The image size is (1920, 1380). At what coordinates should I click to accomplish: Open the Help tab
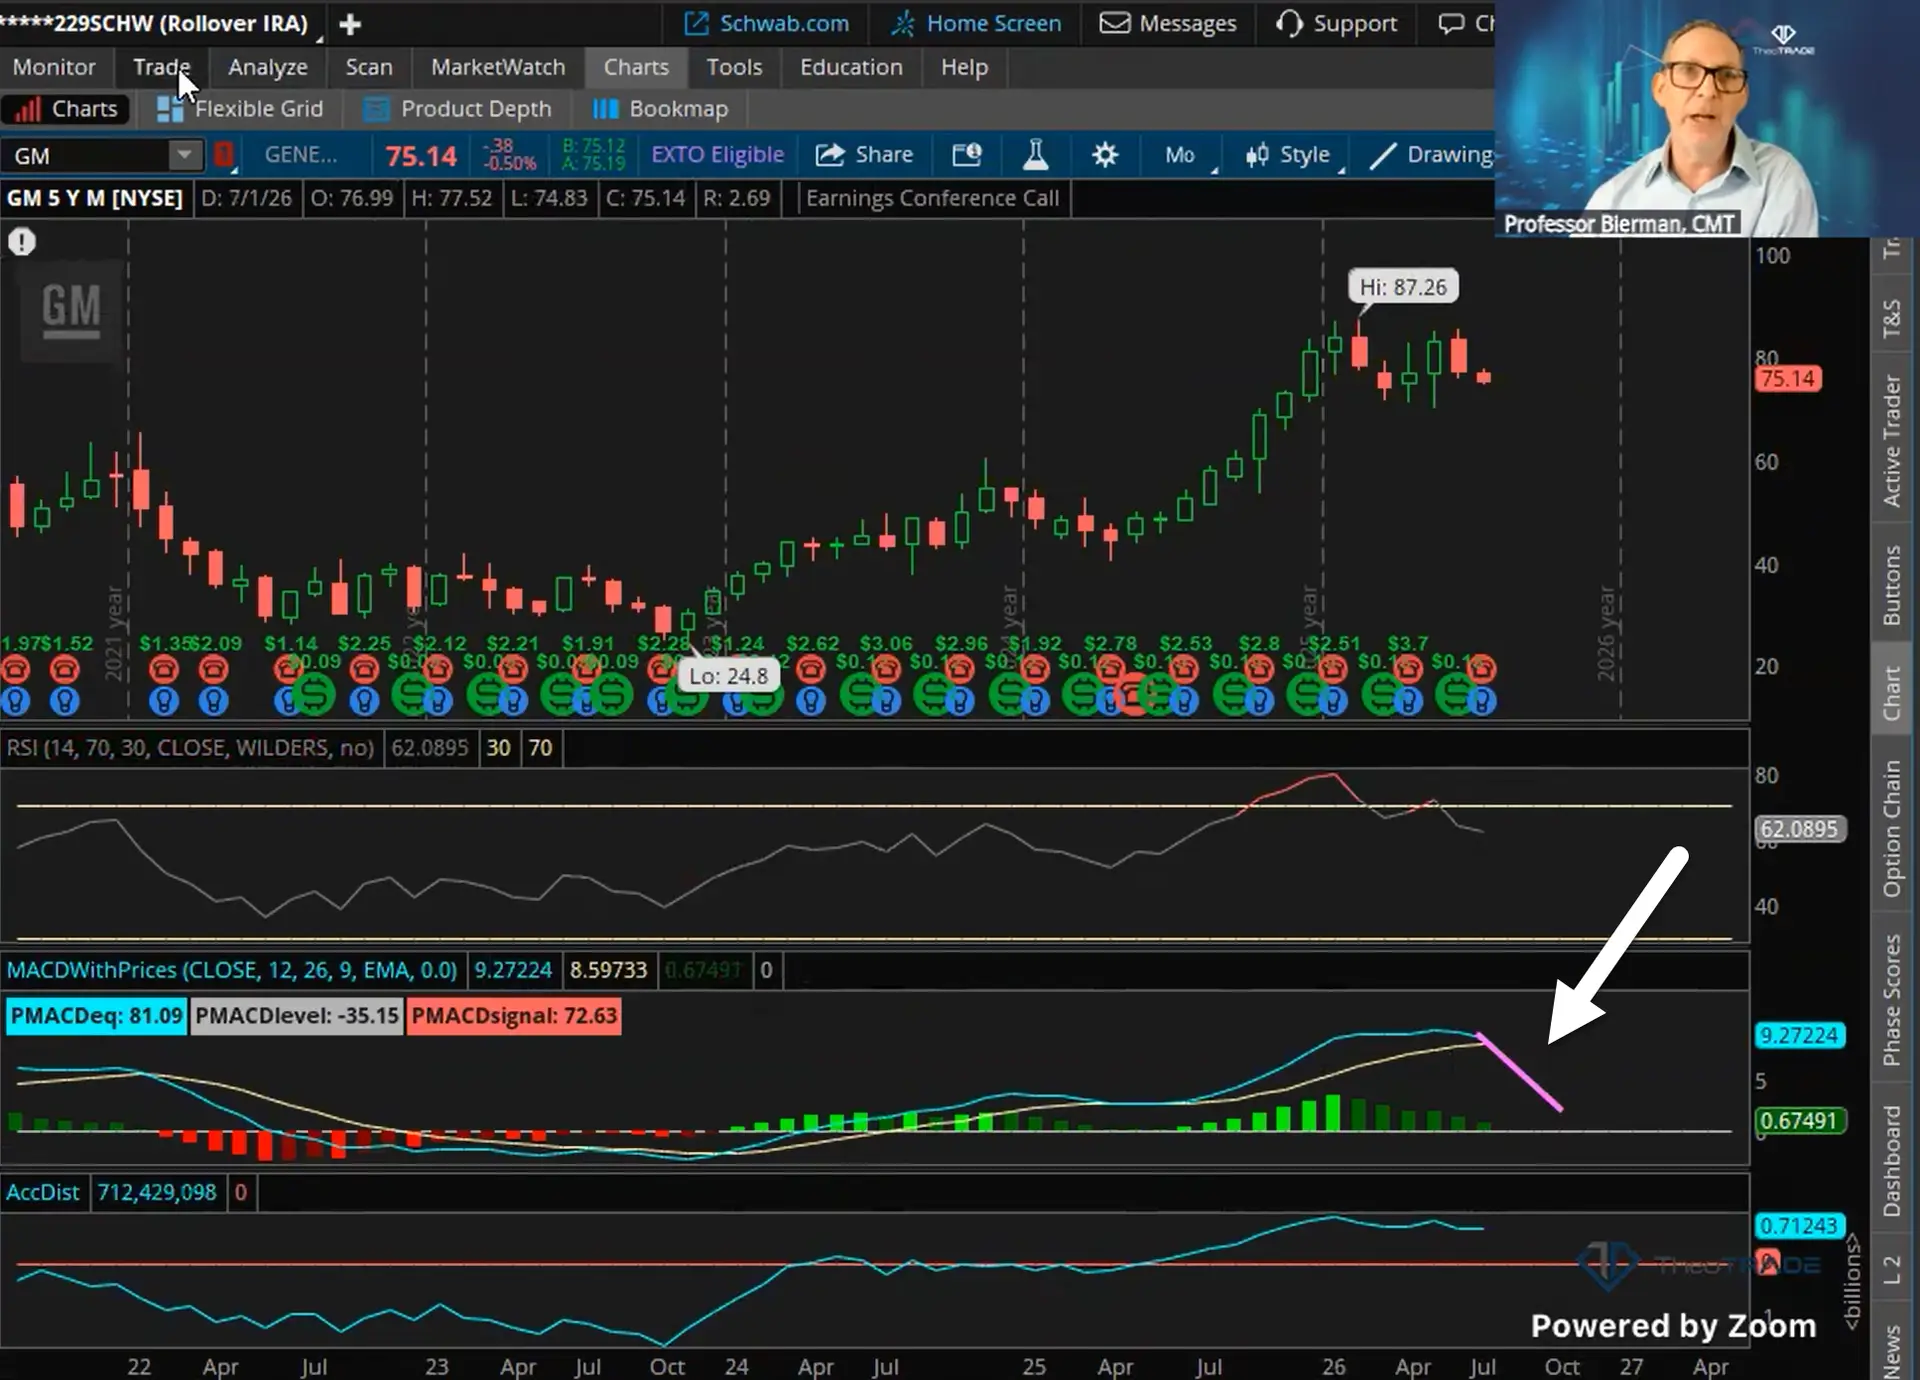(964, 67)
